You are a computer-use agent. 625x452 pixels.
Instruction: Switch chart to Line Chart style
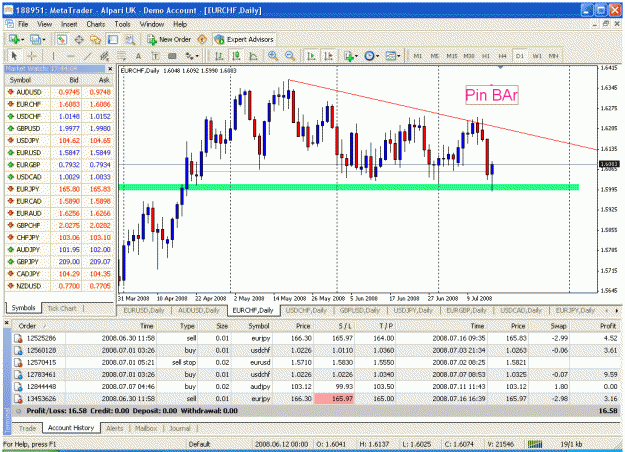[253, 56]
